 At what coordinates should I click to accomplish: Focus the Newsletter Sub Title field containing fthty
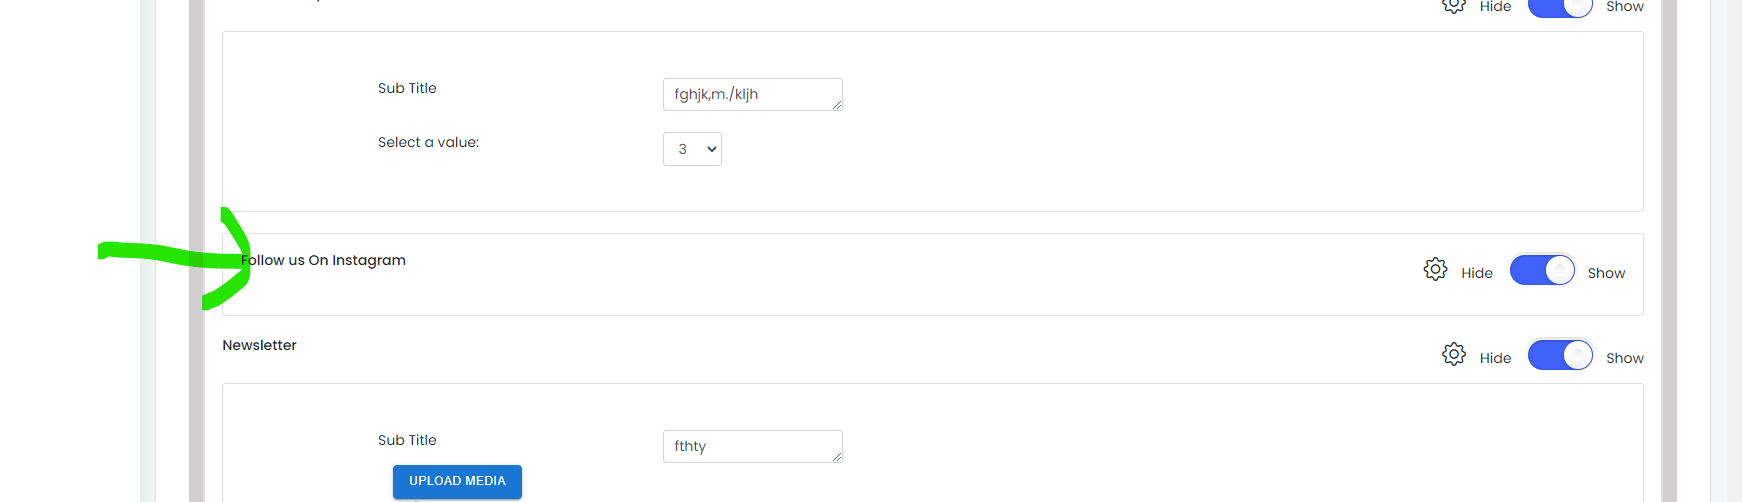753,446
